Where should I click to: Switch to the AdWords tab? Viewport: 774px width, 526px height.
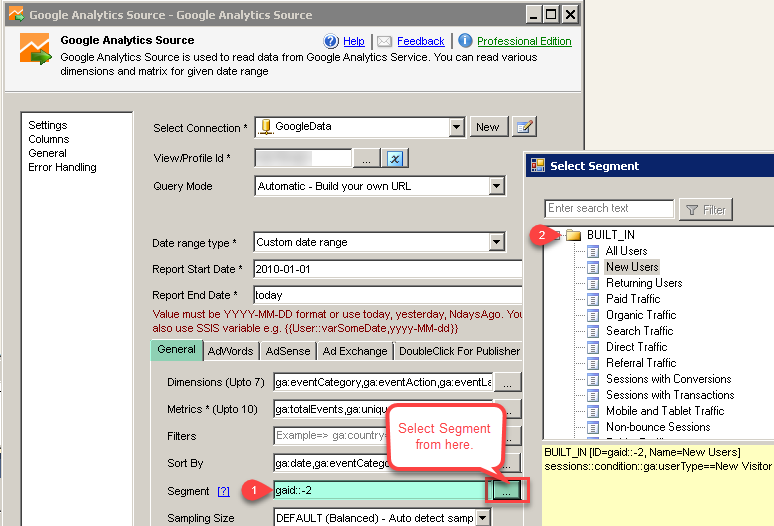pos(231,351)
